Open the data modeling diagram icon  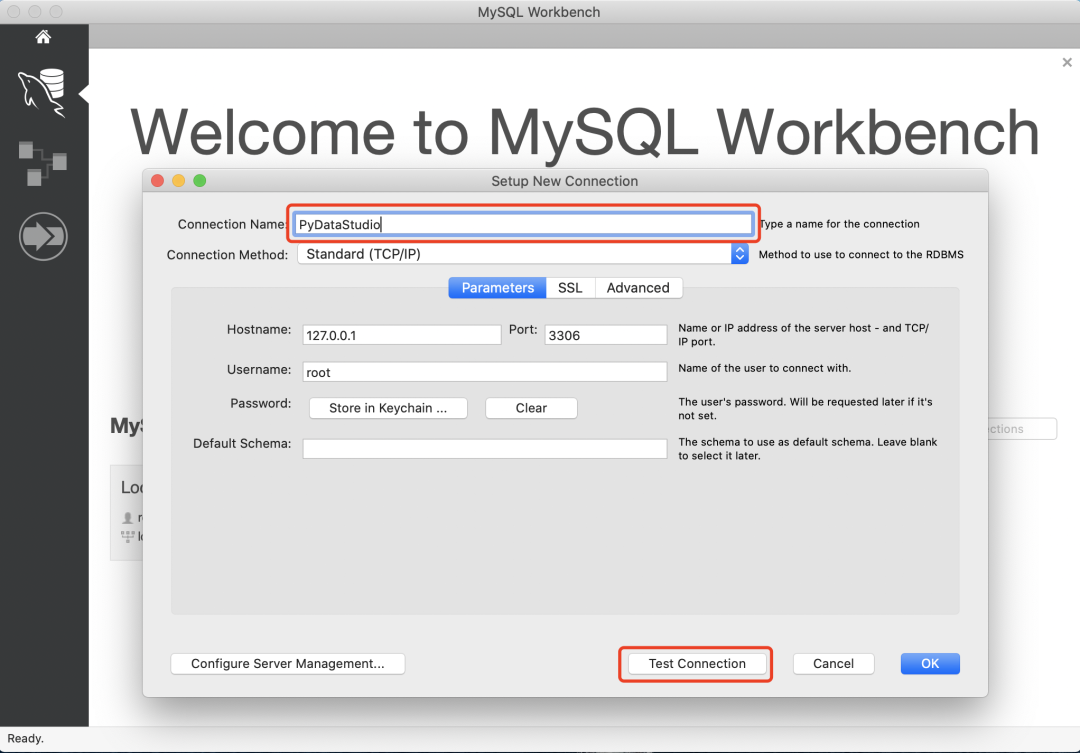click(43, 163)
